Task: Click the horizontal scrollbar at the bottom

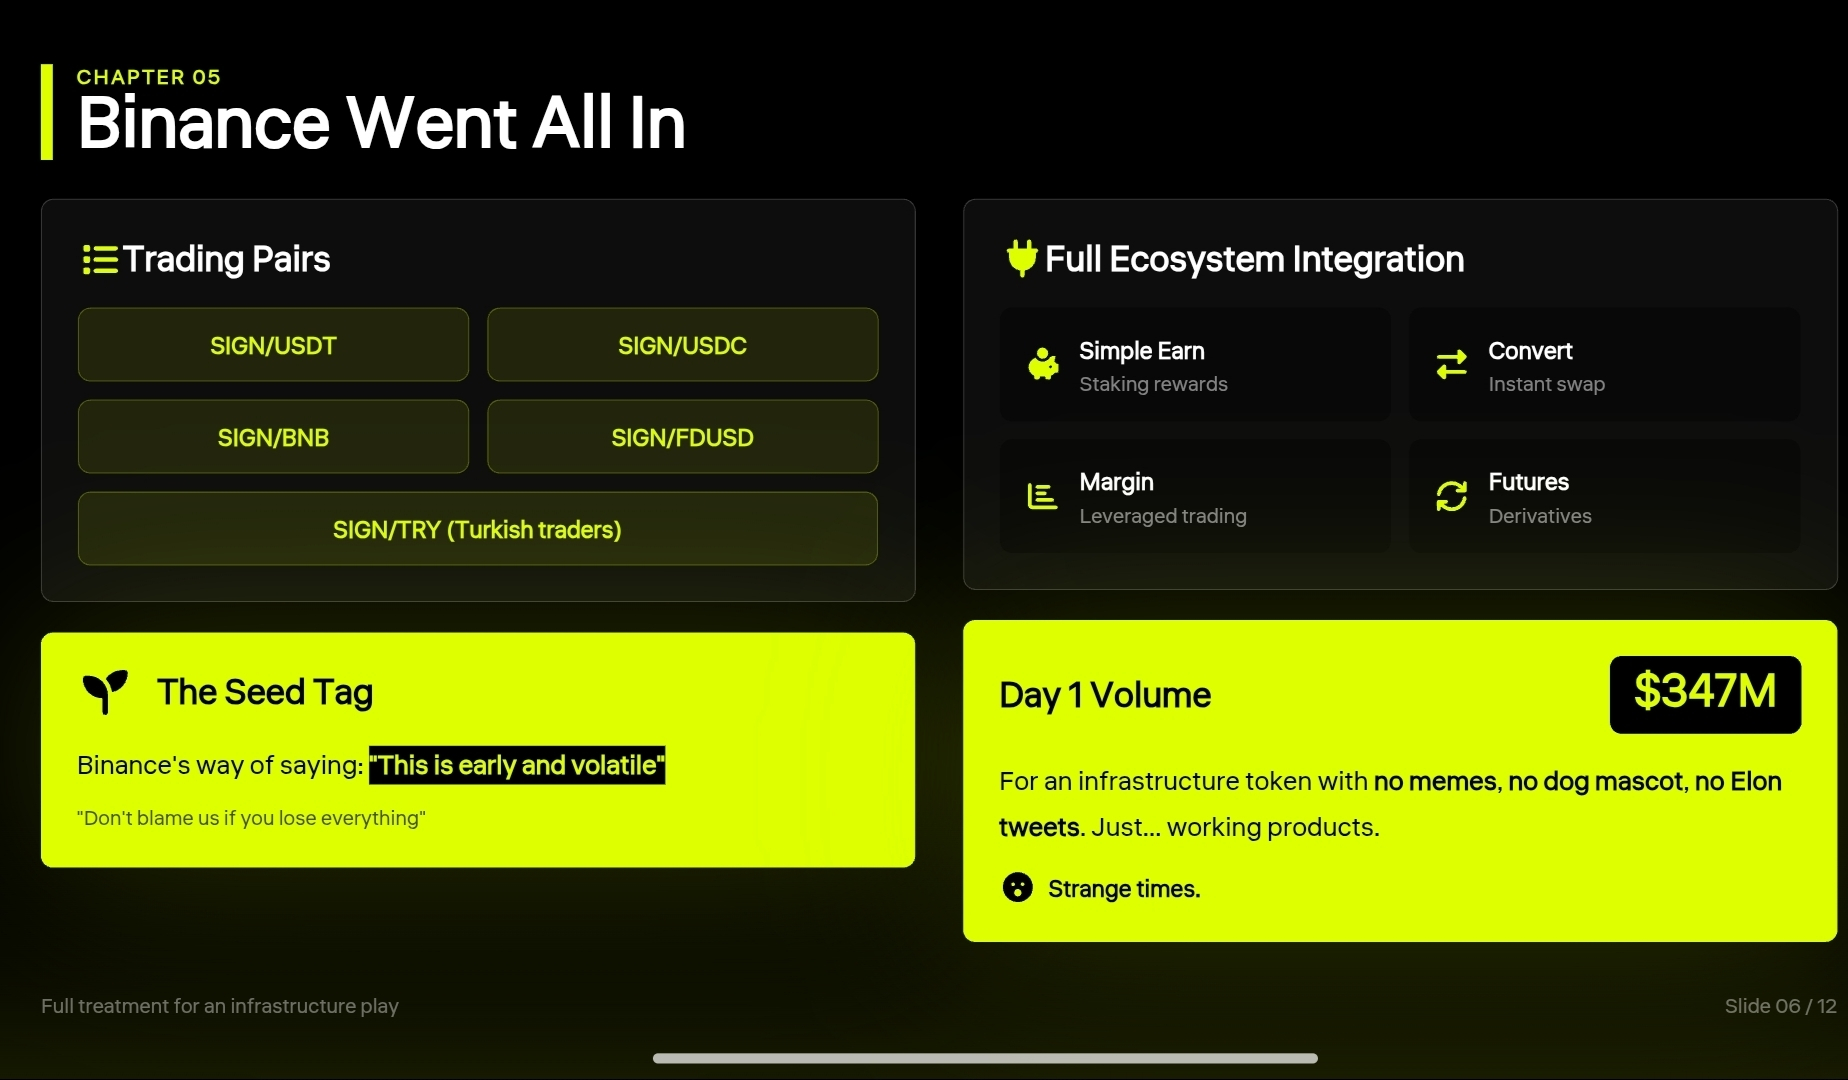Action: 985,1058
